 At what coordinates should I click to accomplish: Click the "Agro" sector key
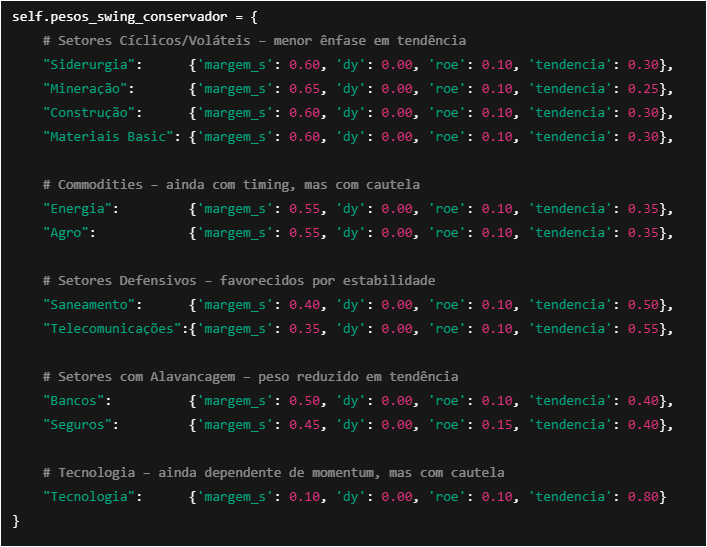coord(68,233)
